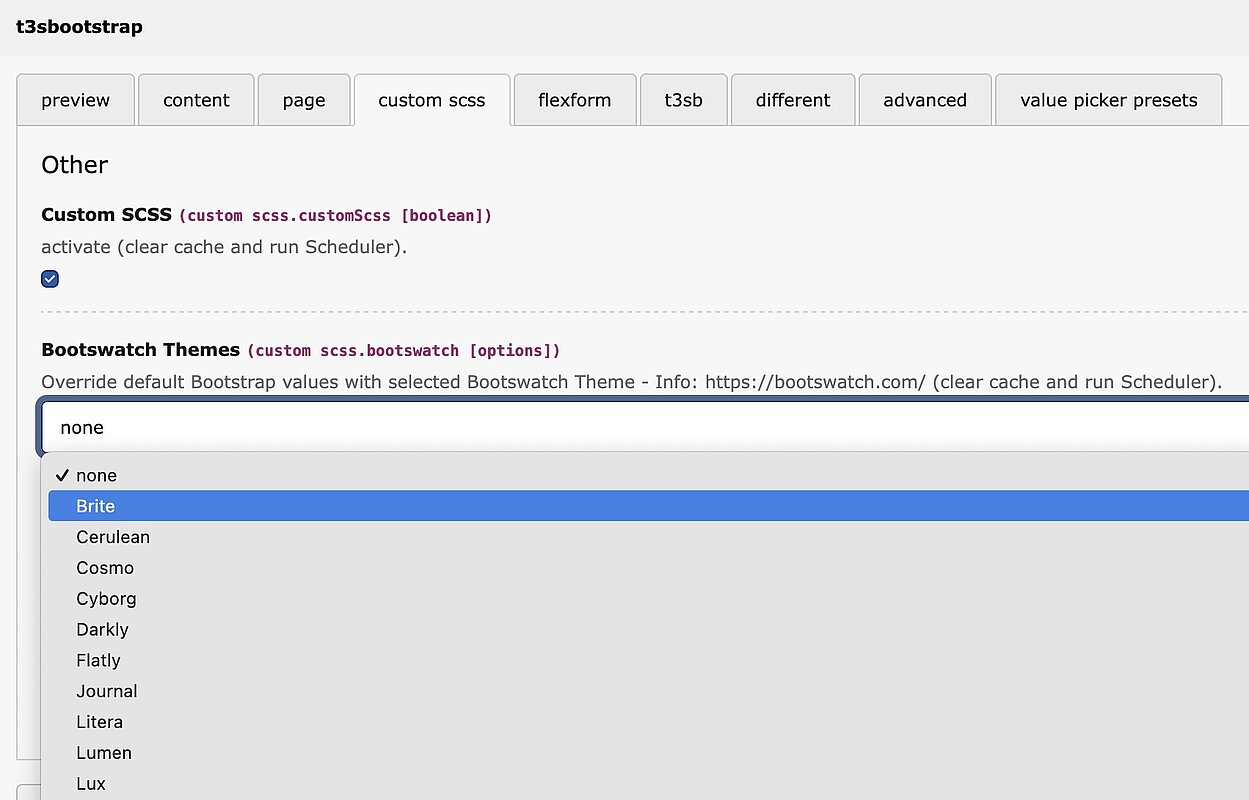
Task: Open the value picker presets tab
Action: (1108, 100)
